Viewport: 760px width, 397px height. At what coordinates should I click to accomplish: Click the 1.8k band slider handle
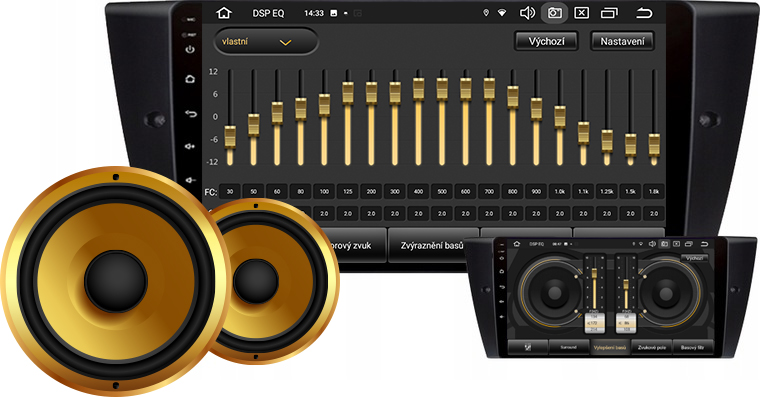(654, 144)
